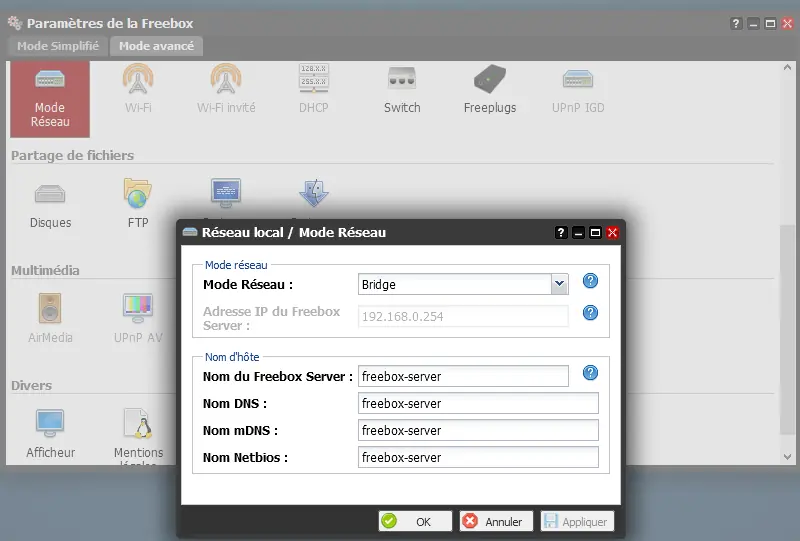Click the Divers section heading
Screen dimensions: 800x541
point(32,385)
